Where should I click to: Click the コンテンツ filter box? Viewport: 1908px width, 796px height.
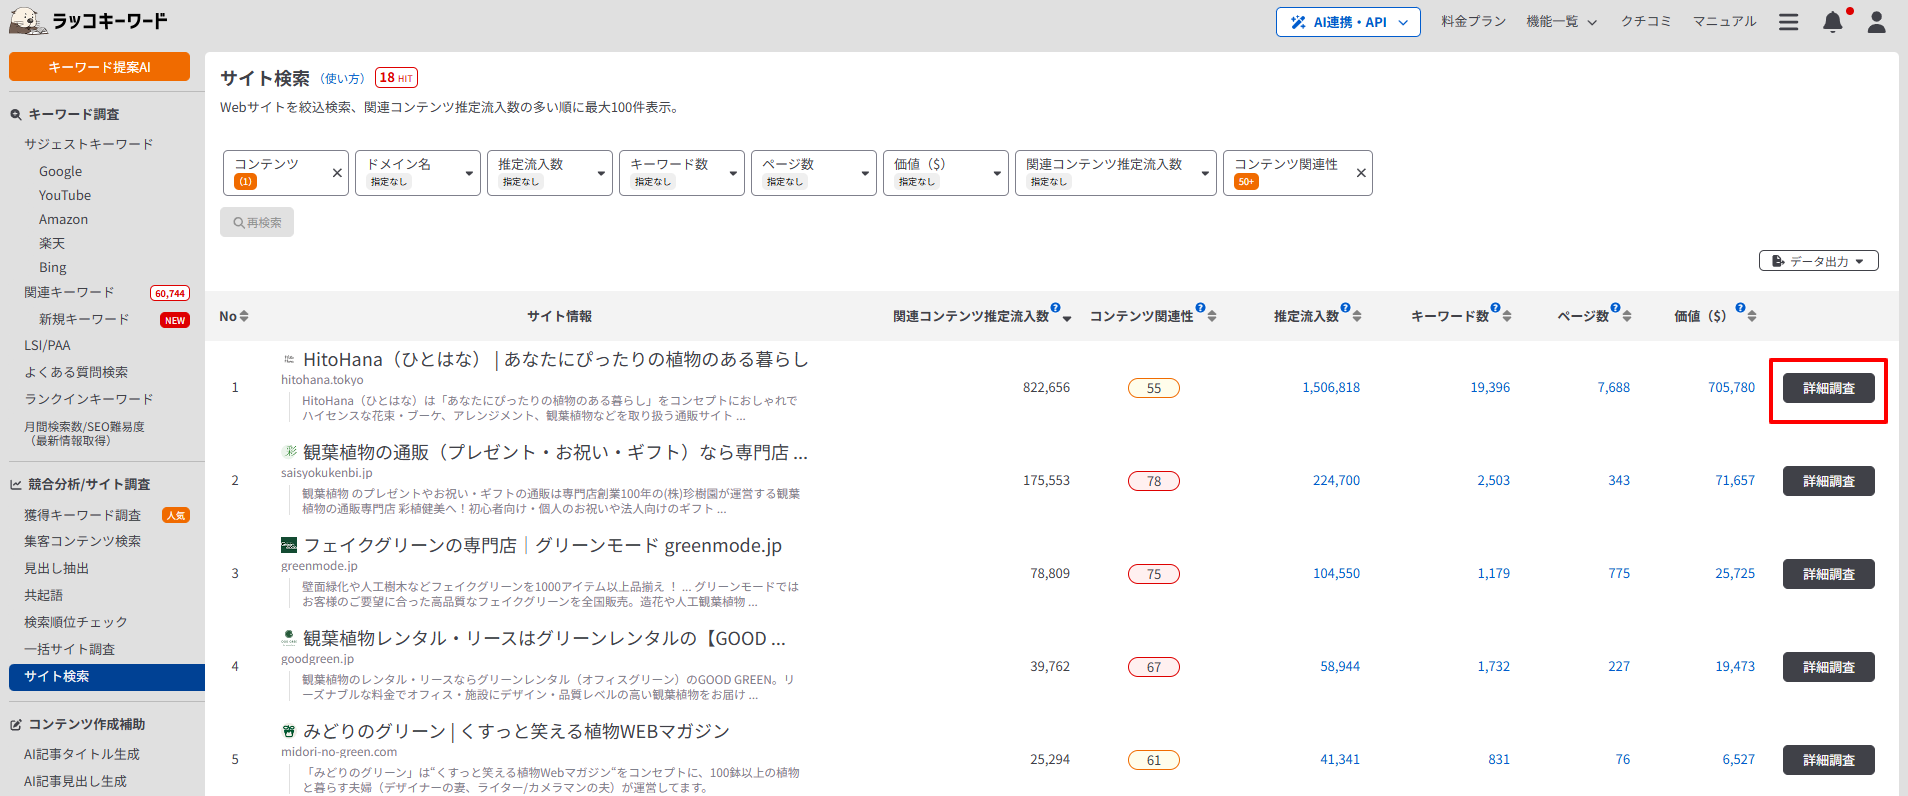tap(285, 173)
